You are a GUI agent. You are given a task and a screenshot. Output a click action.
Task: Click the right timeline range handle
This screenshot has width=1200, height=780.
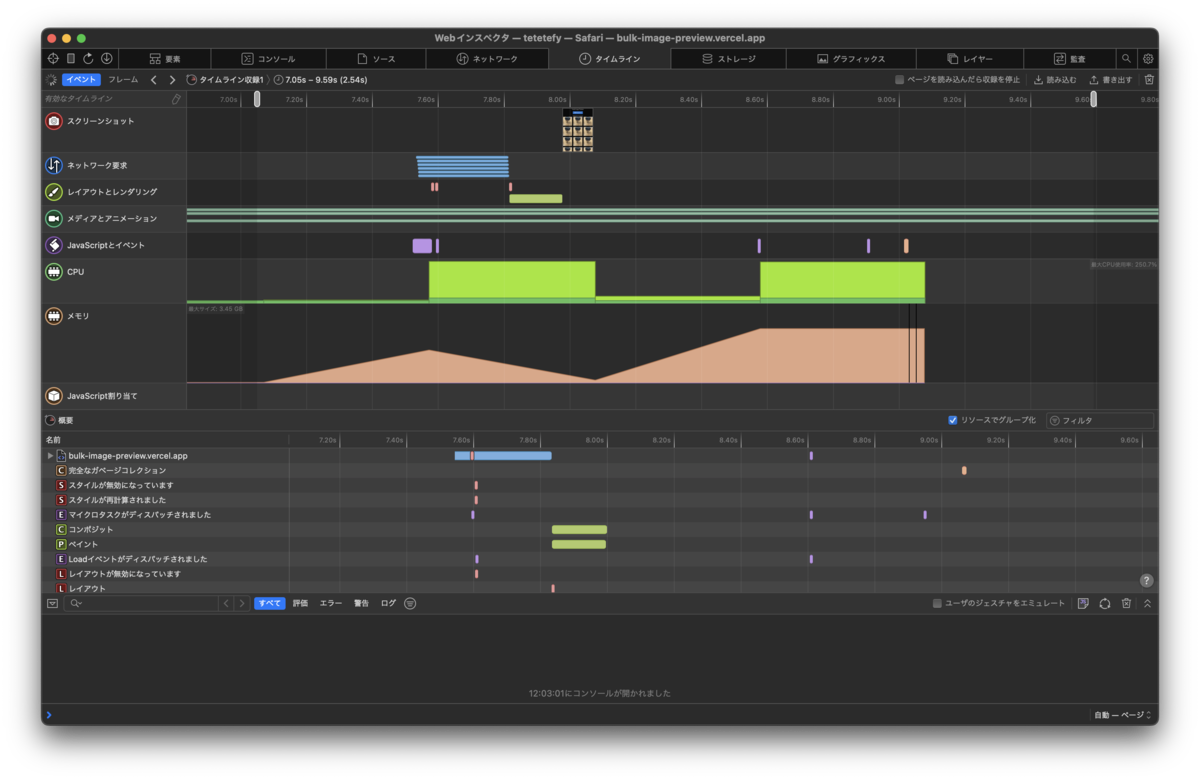pyautogui.click(x=1093, y=99)
